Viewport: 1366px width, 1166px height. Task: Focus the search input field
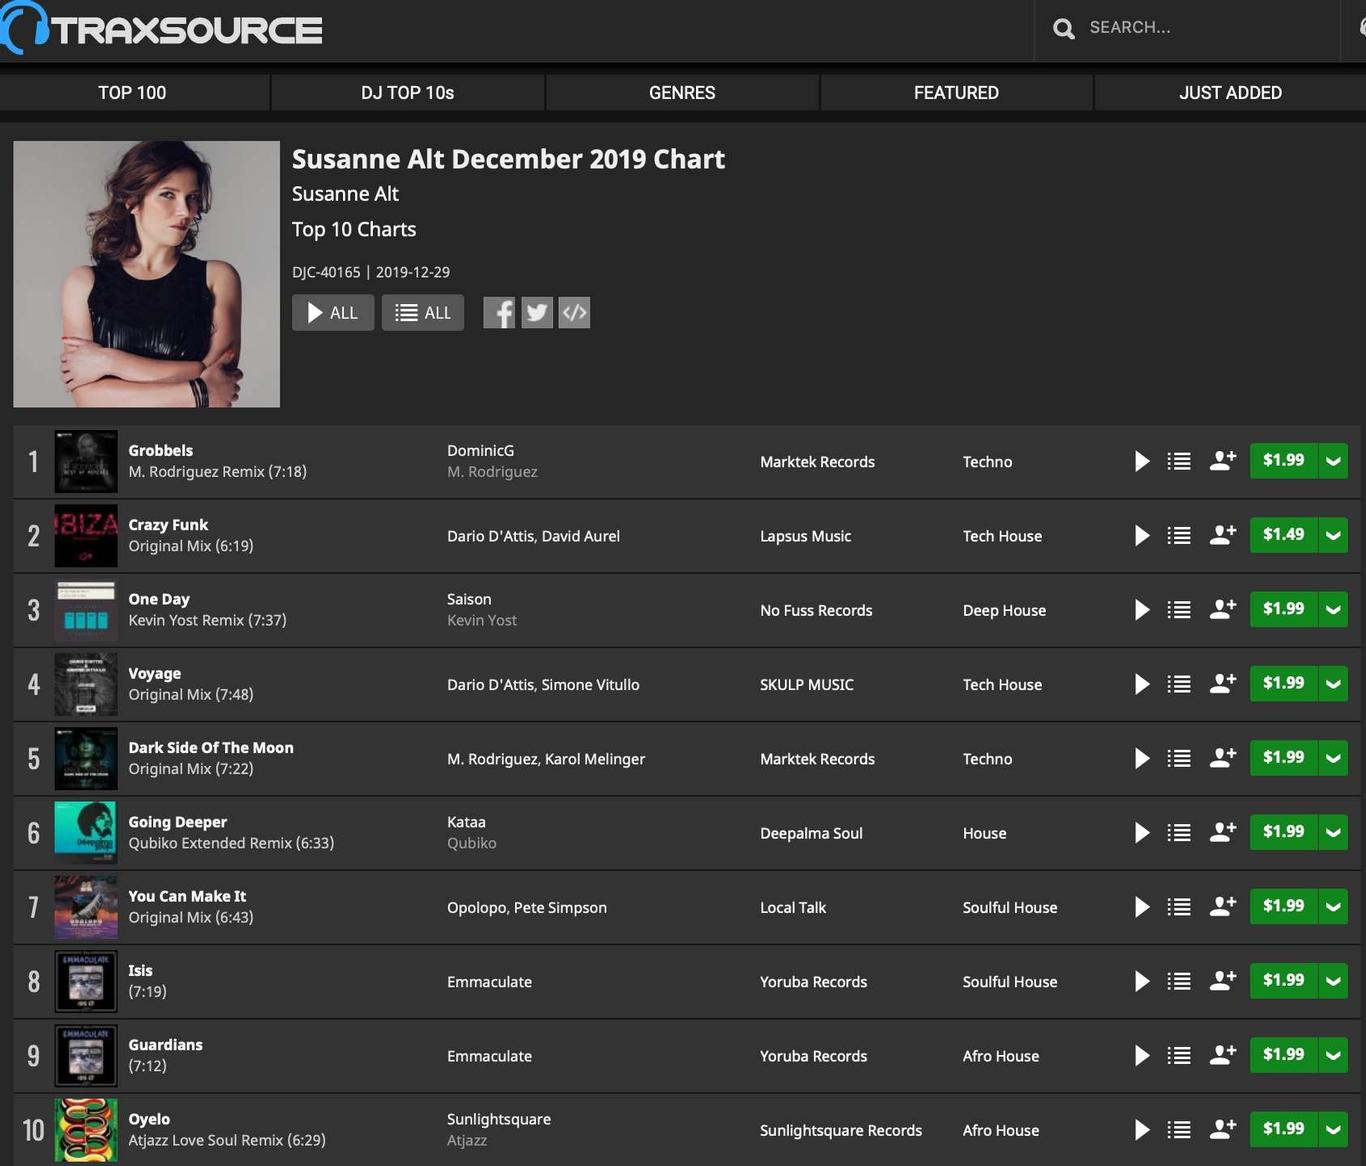1210,28
